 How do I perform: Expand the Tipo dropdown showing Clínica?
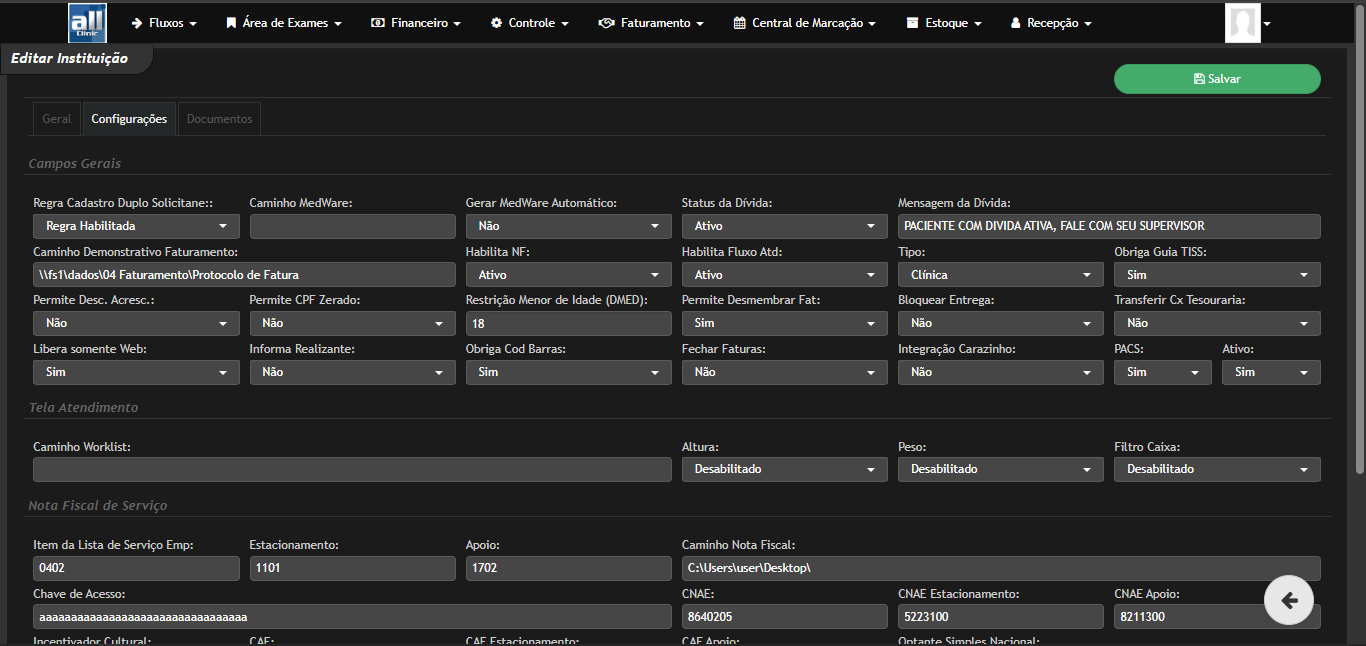(x=1000, y=274)
